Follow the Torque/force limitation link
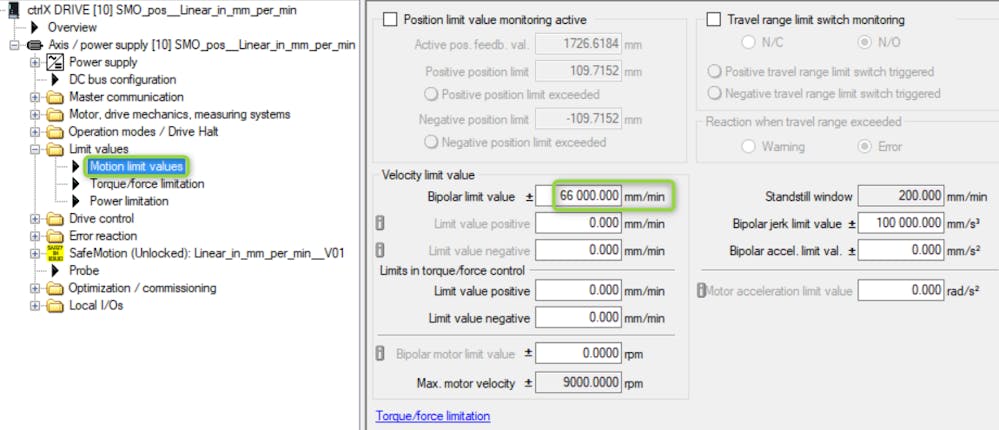 coord(433,416)
